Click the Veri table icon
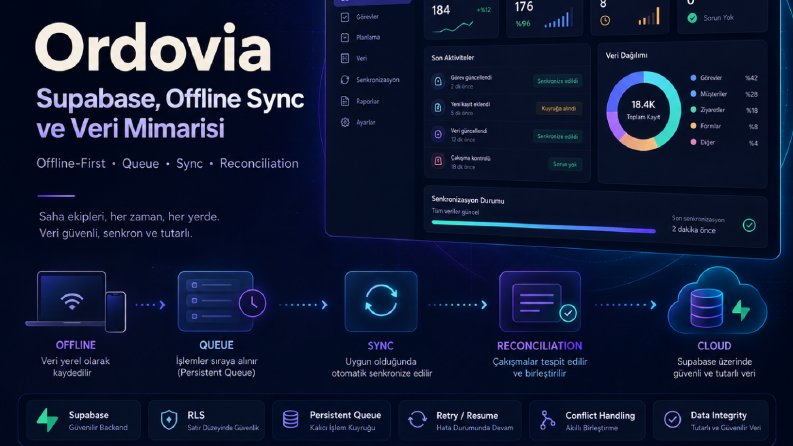Image resolution: width=793 pixels, height=446 pixels. [345, 58]
